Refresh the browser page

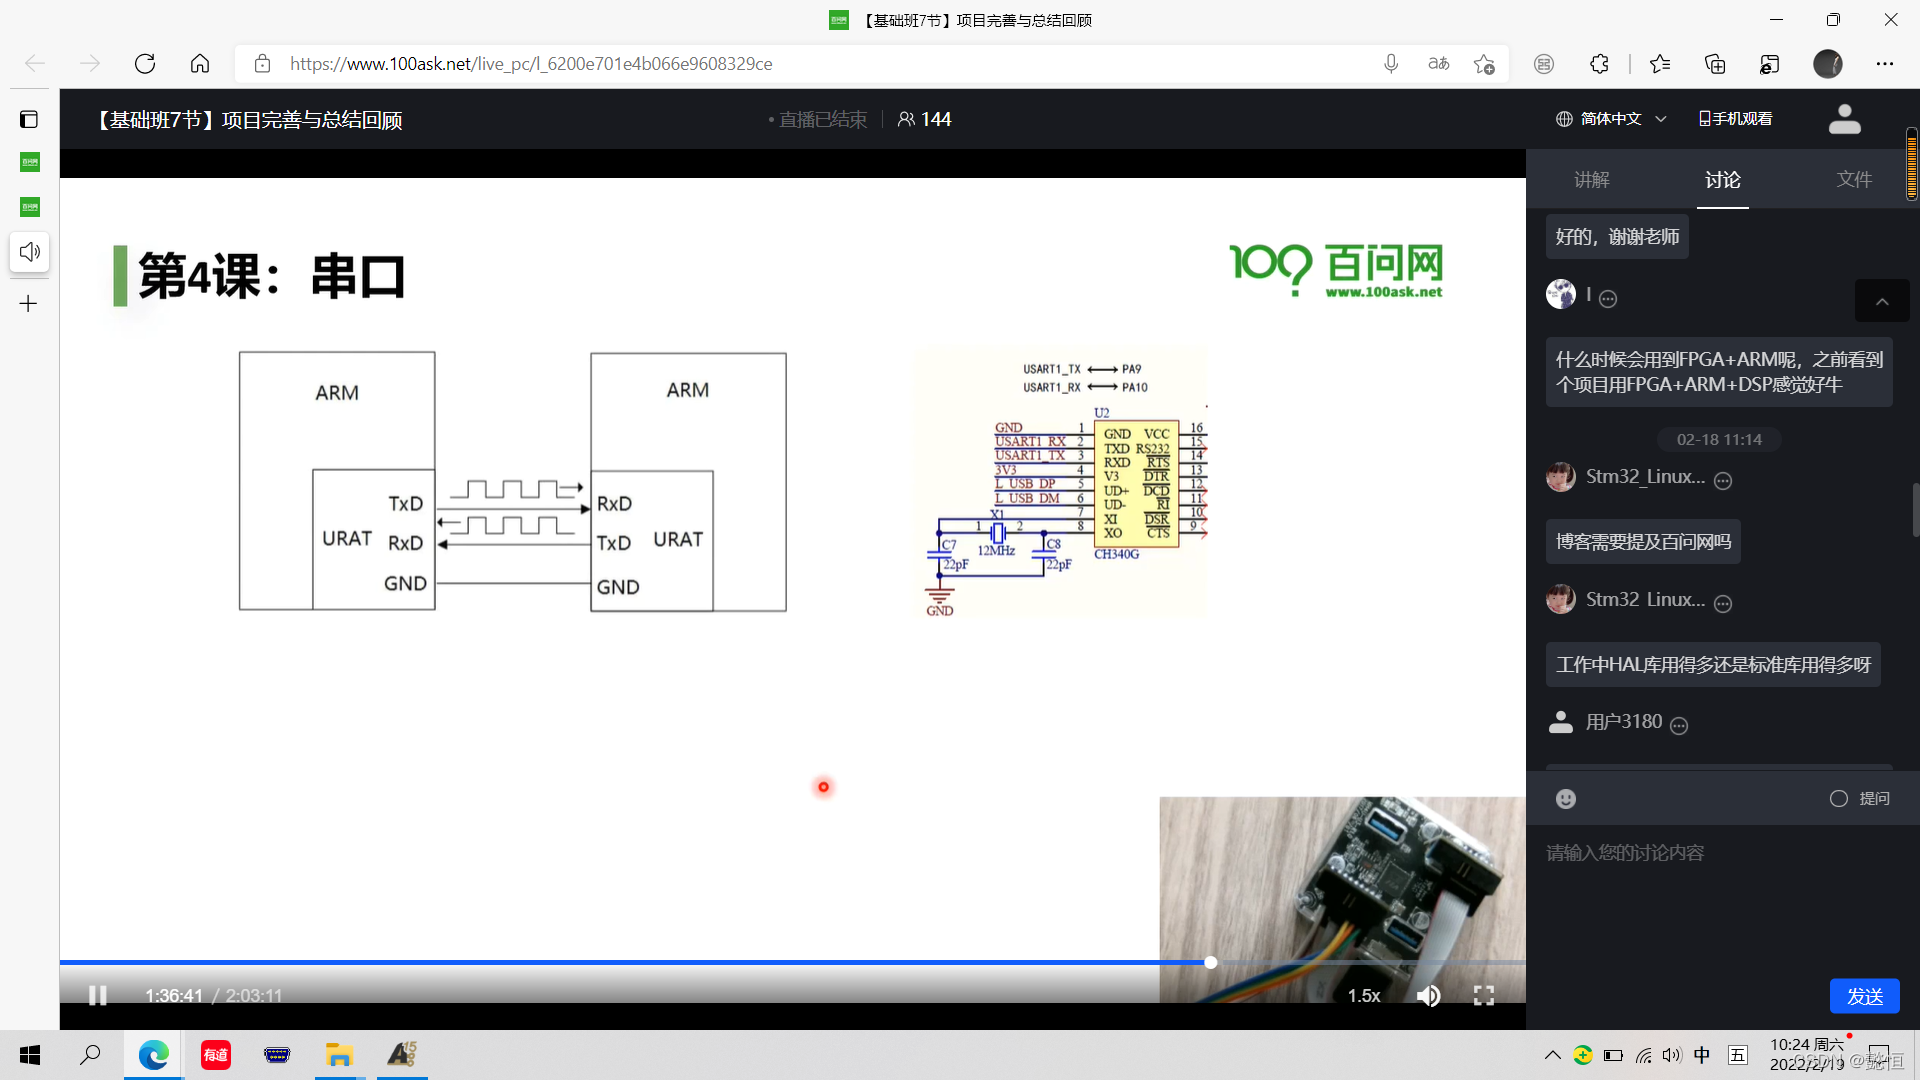pyautogui.click(x=145, y=64)
